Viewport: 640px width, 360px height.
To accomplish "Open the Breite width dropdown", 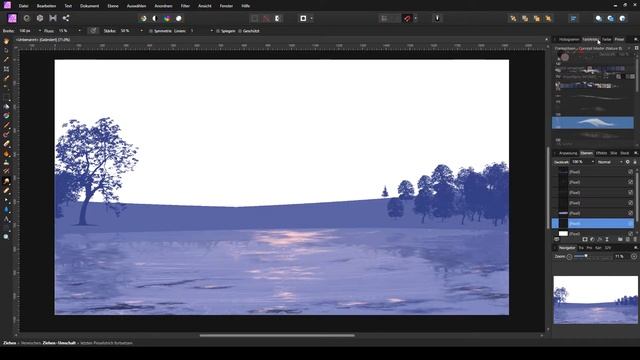I will (x=40, y=31).
